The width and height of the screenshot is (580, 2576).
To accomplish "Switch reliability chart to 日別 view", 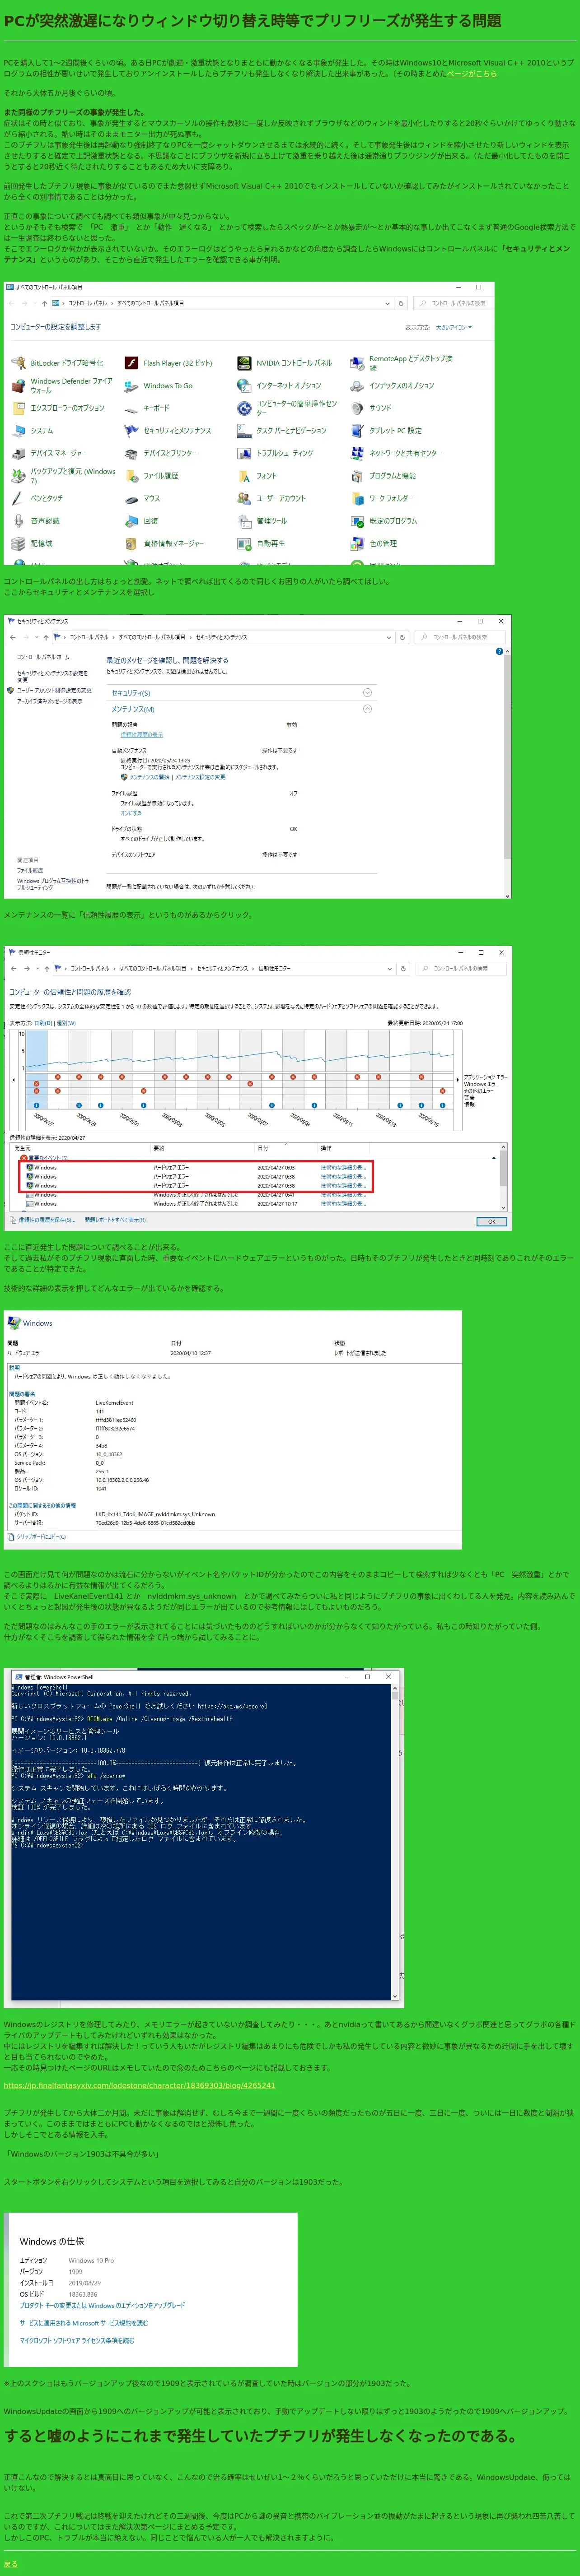I will pos(43,1023).
